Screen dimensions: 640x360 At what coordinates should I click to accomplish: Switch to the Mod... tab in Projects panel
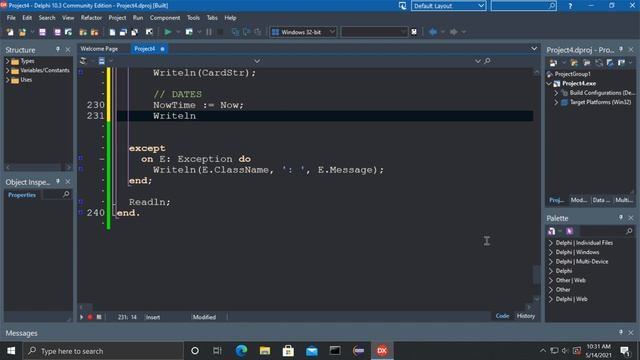click(579, 200)
